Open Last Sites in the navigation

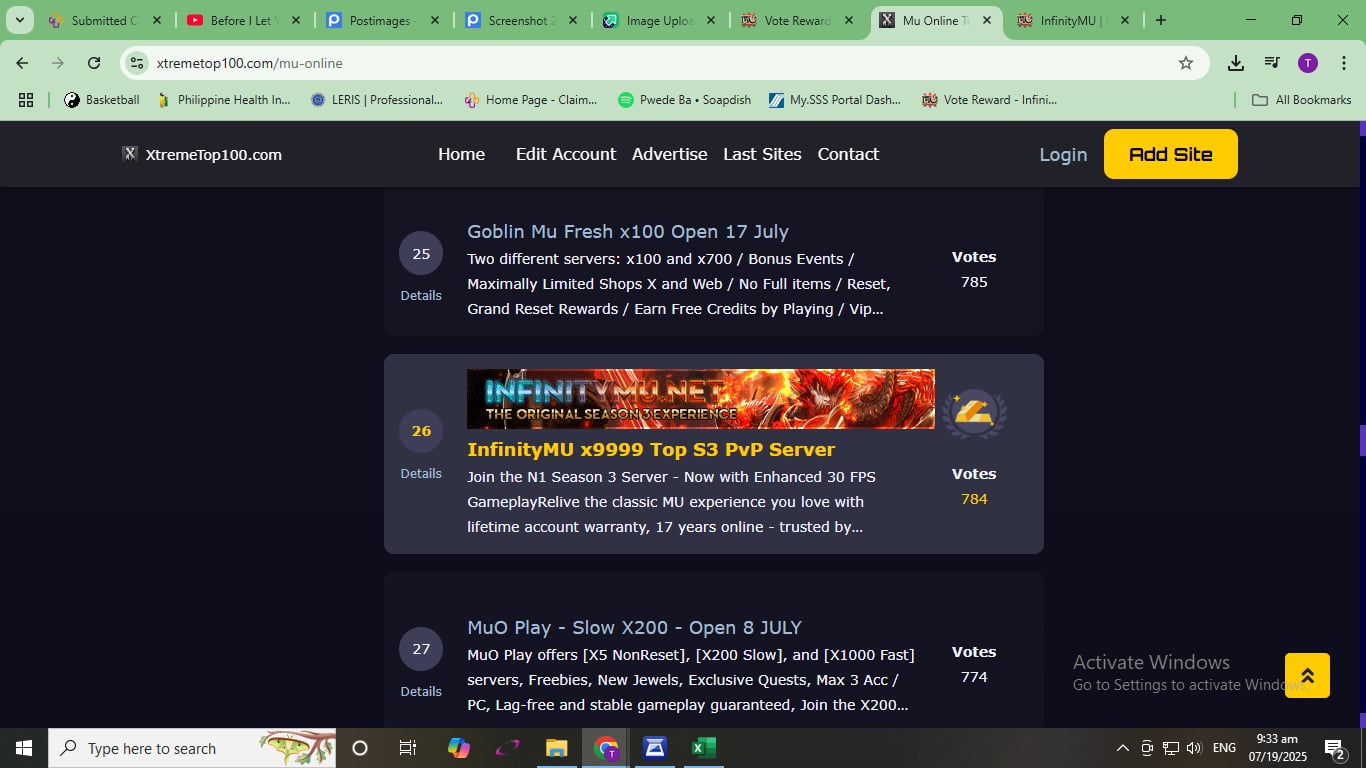pos(762,154)
